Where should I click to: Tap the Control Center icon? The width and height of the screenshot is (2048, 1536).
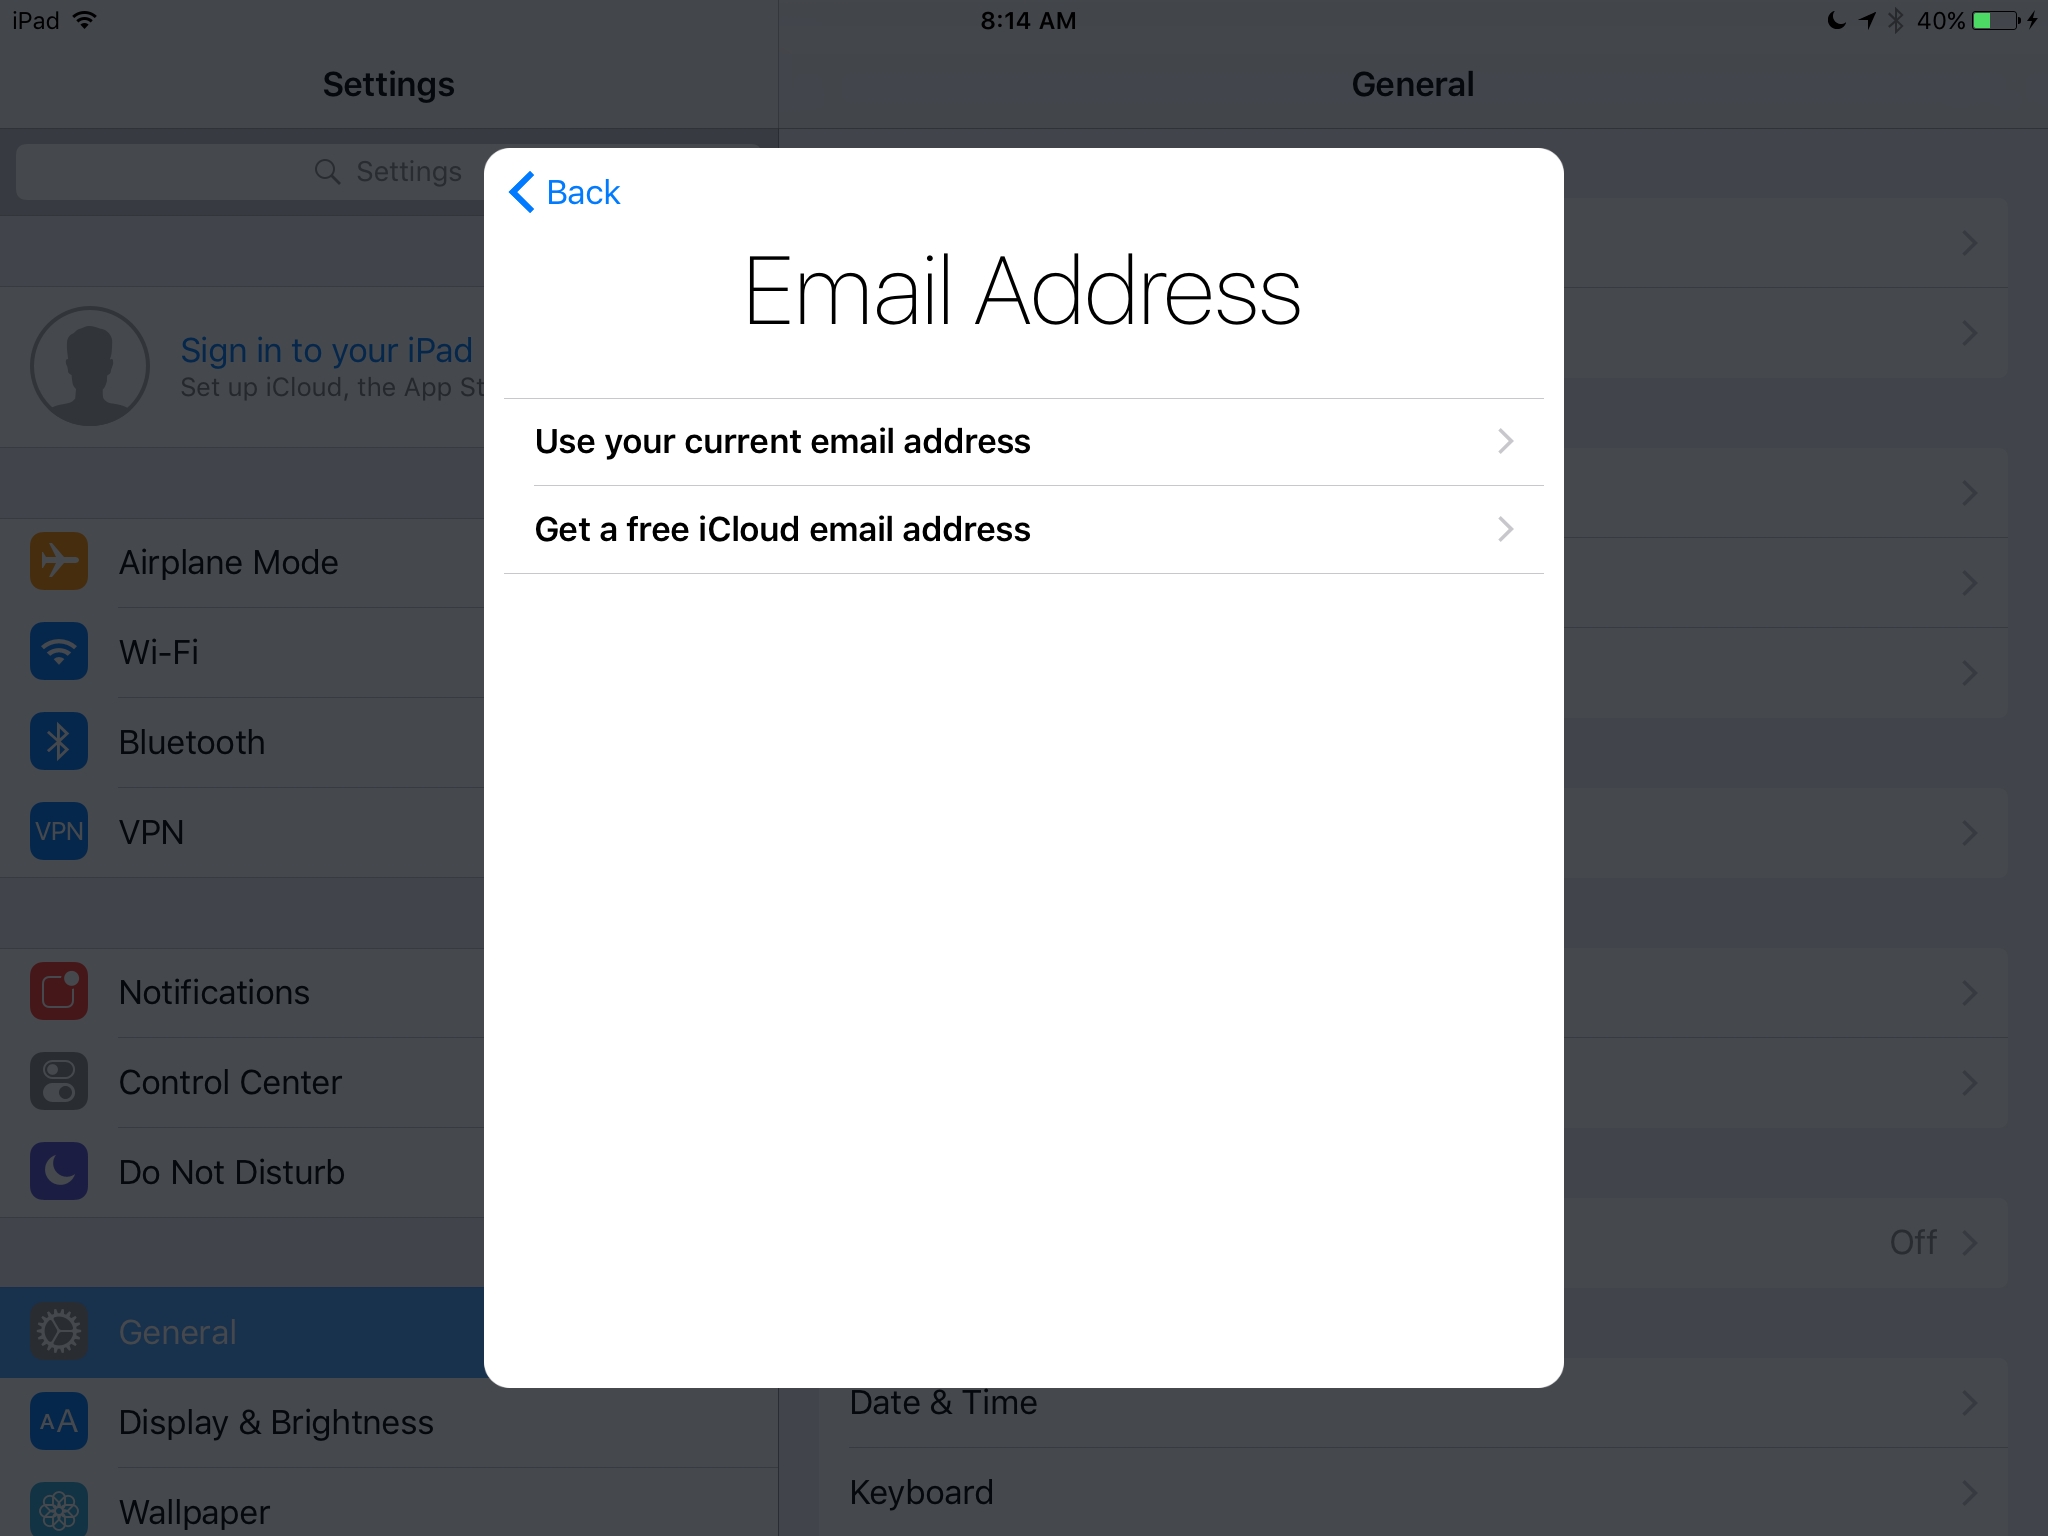click(58, 1079)
